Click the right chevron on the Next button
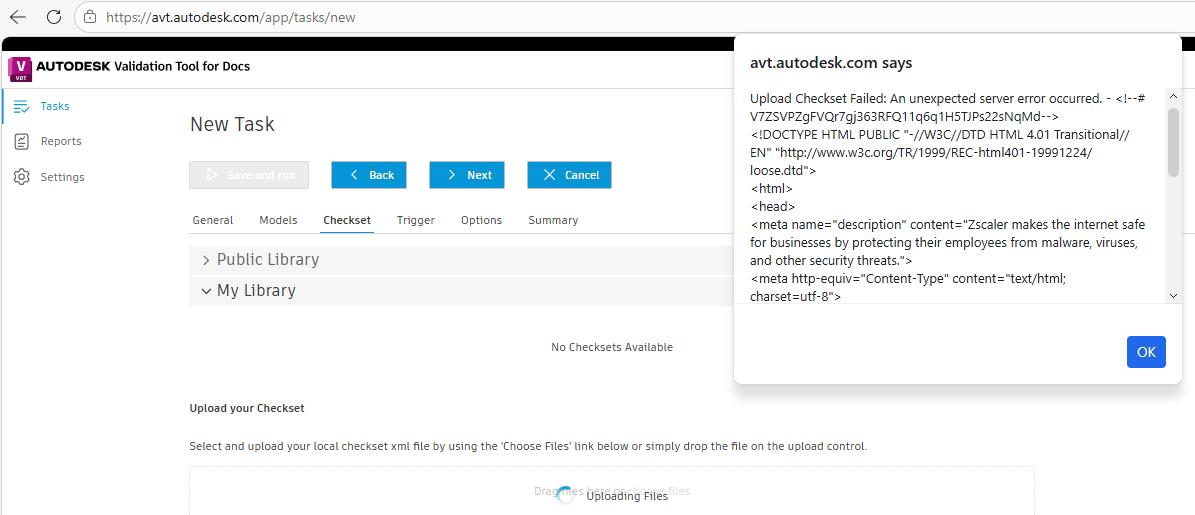This screenshot has width=1195, height=515. [x=452, y=175]
